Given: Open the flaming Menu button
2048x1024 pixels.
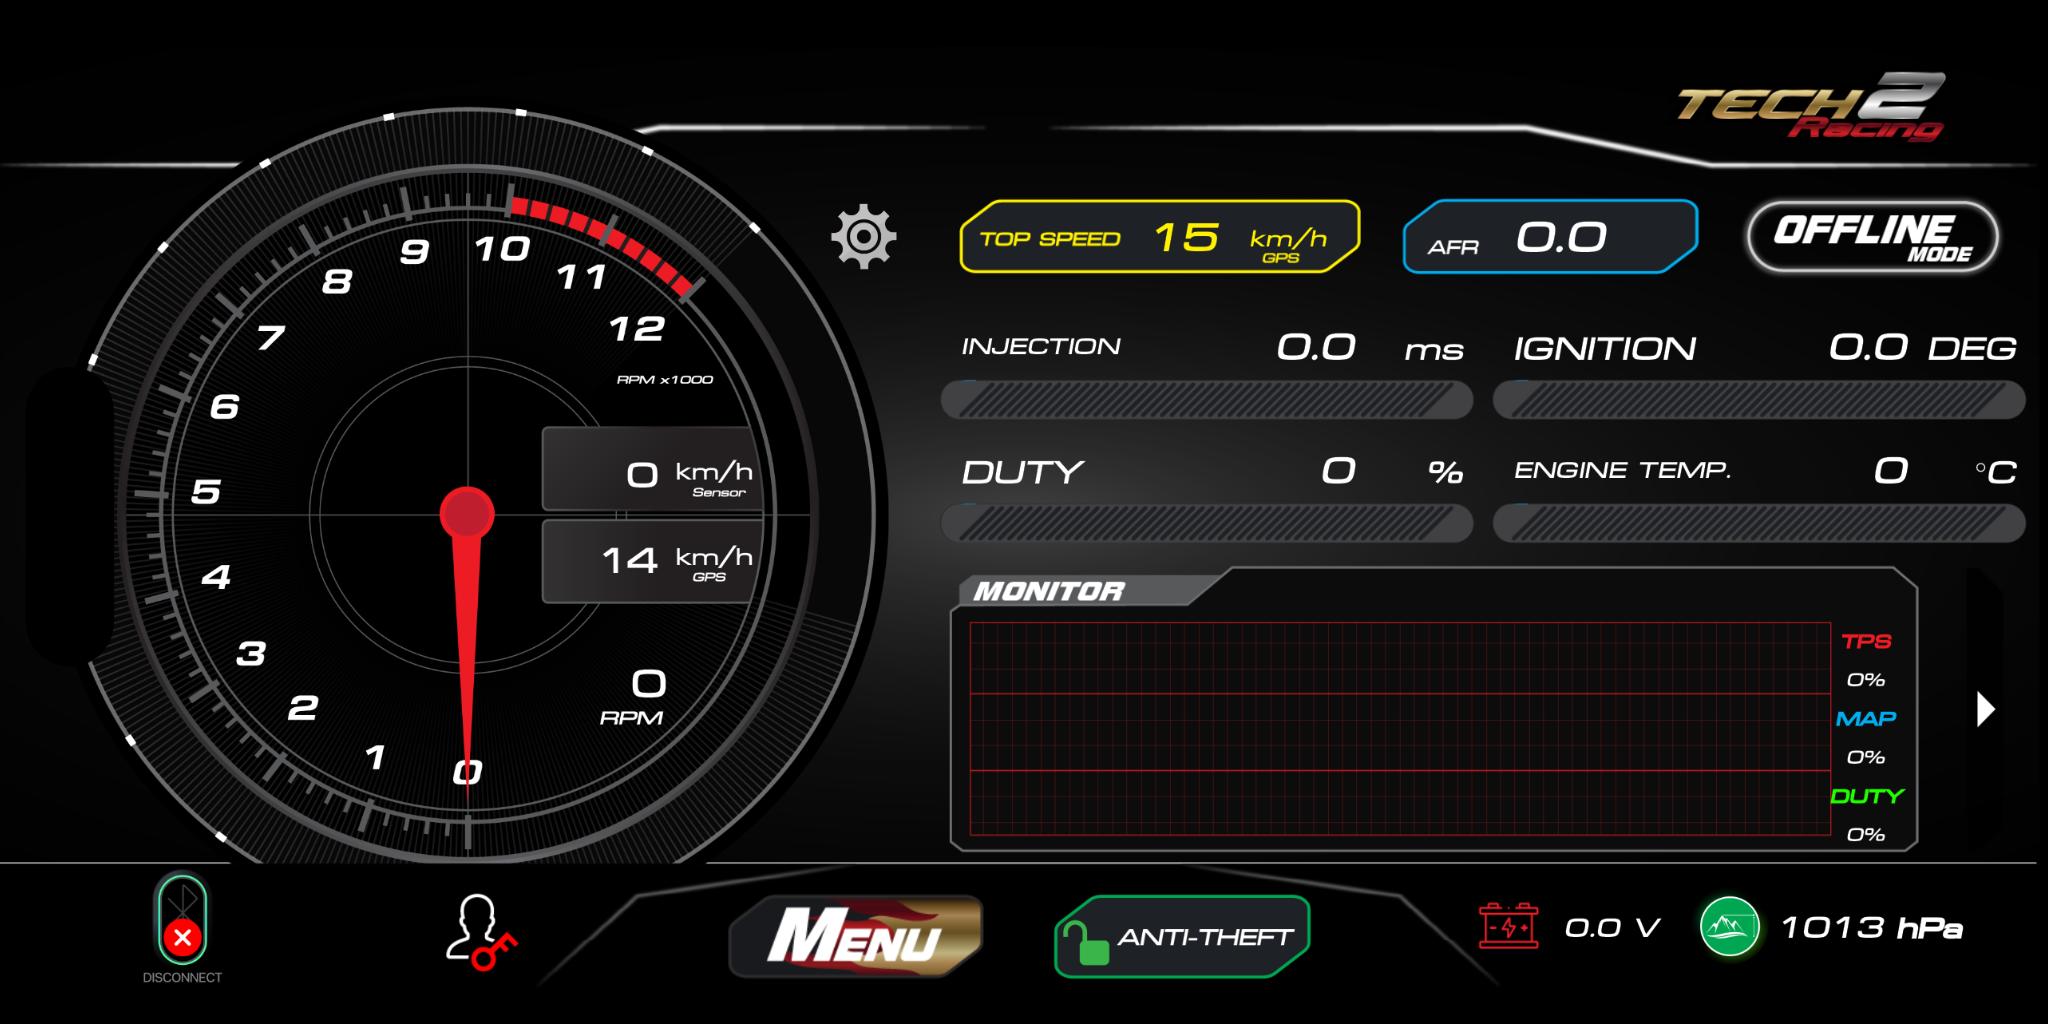Looking at the screenshot, I should [x=856, y=935].
